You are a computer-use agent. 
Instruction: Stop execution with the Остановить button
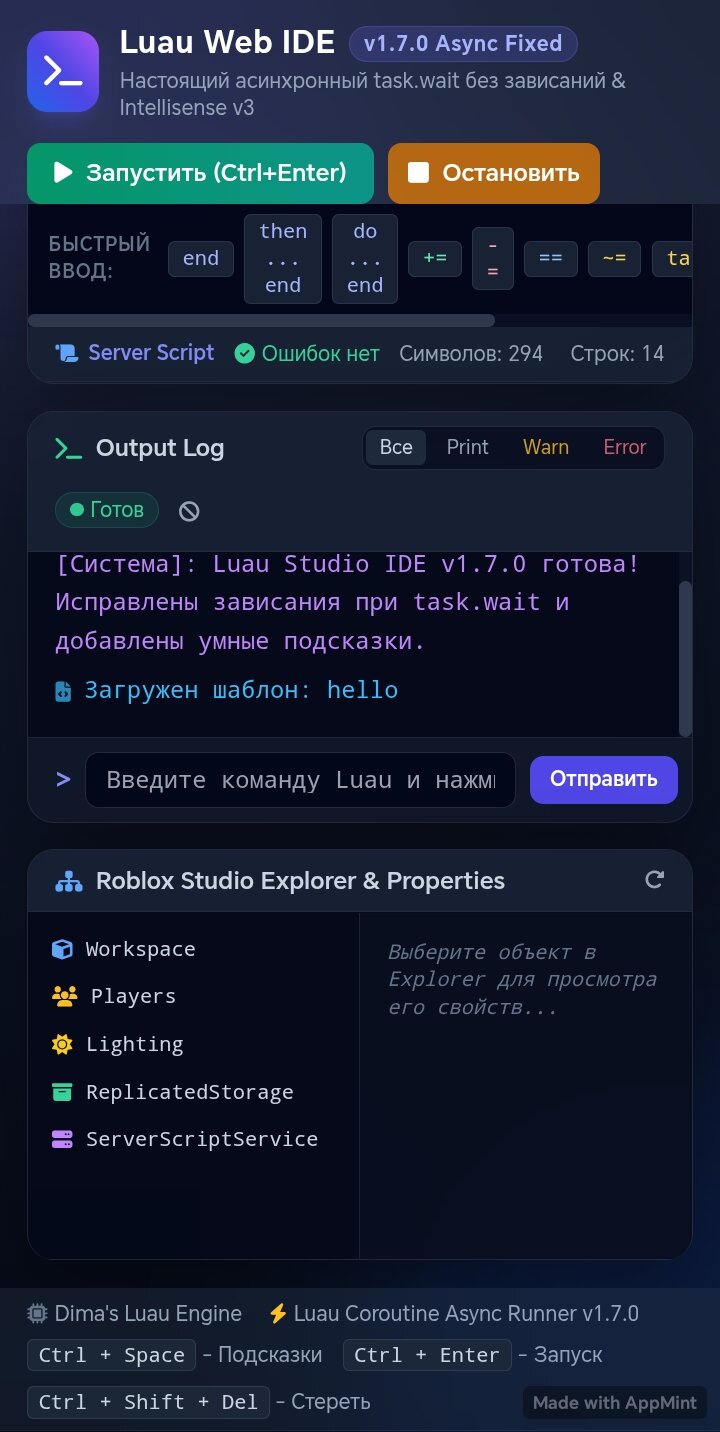coord(494,173)
